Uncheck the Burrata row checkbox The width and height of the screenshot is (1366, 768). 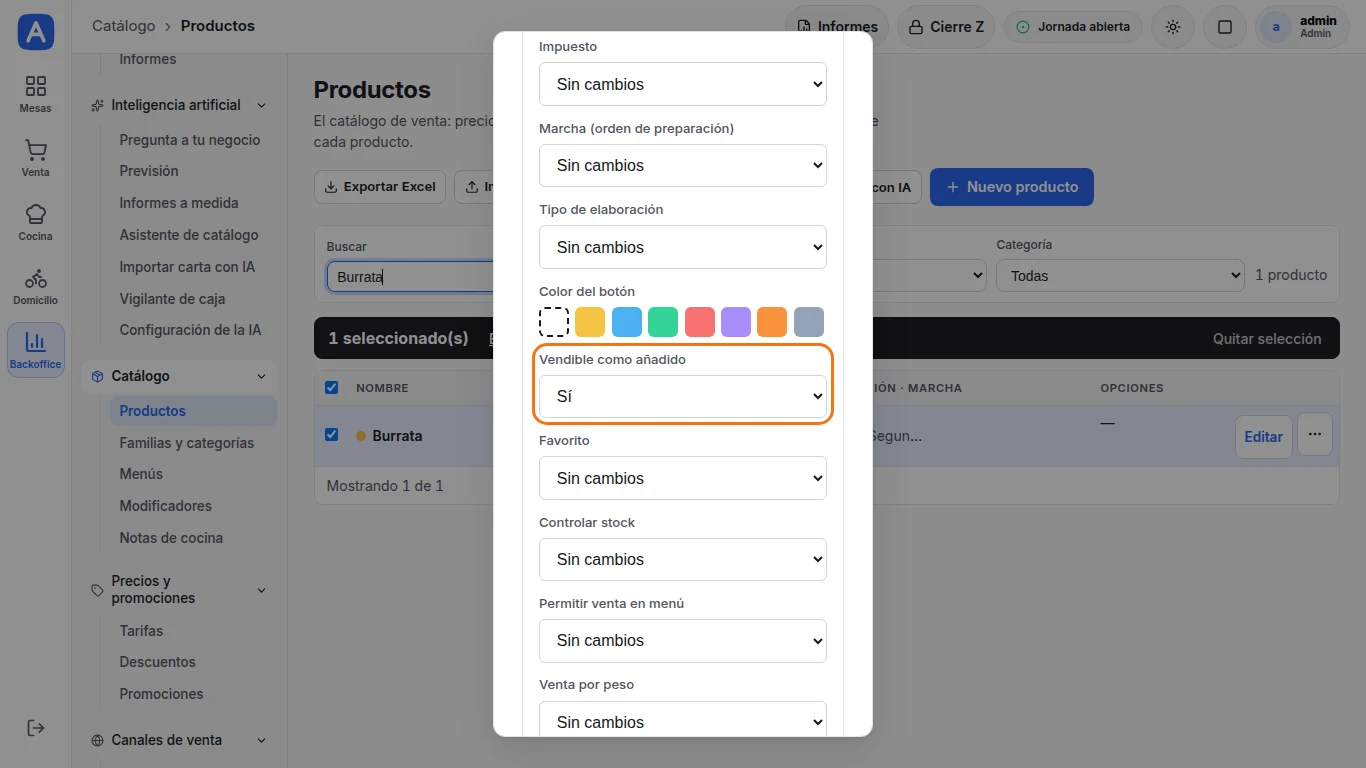[x=332, y=435]
